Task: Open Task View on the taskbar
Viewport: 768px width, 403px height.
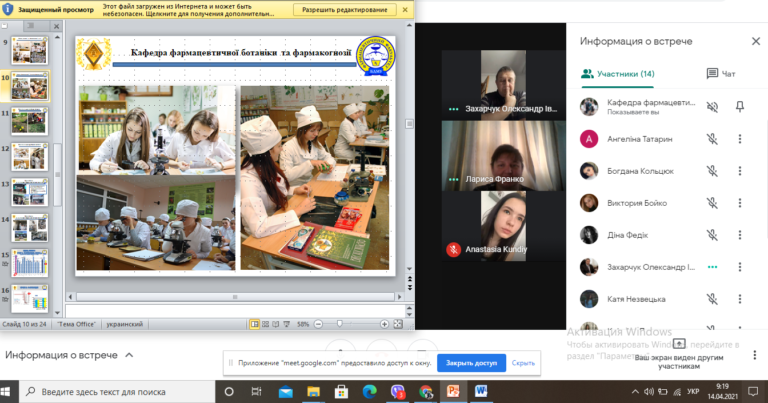Action: click(x=256, y=392)
